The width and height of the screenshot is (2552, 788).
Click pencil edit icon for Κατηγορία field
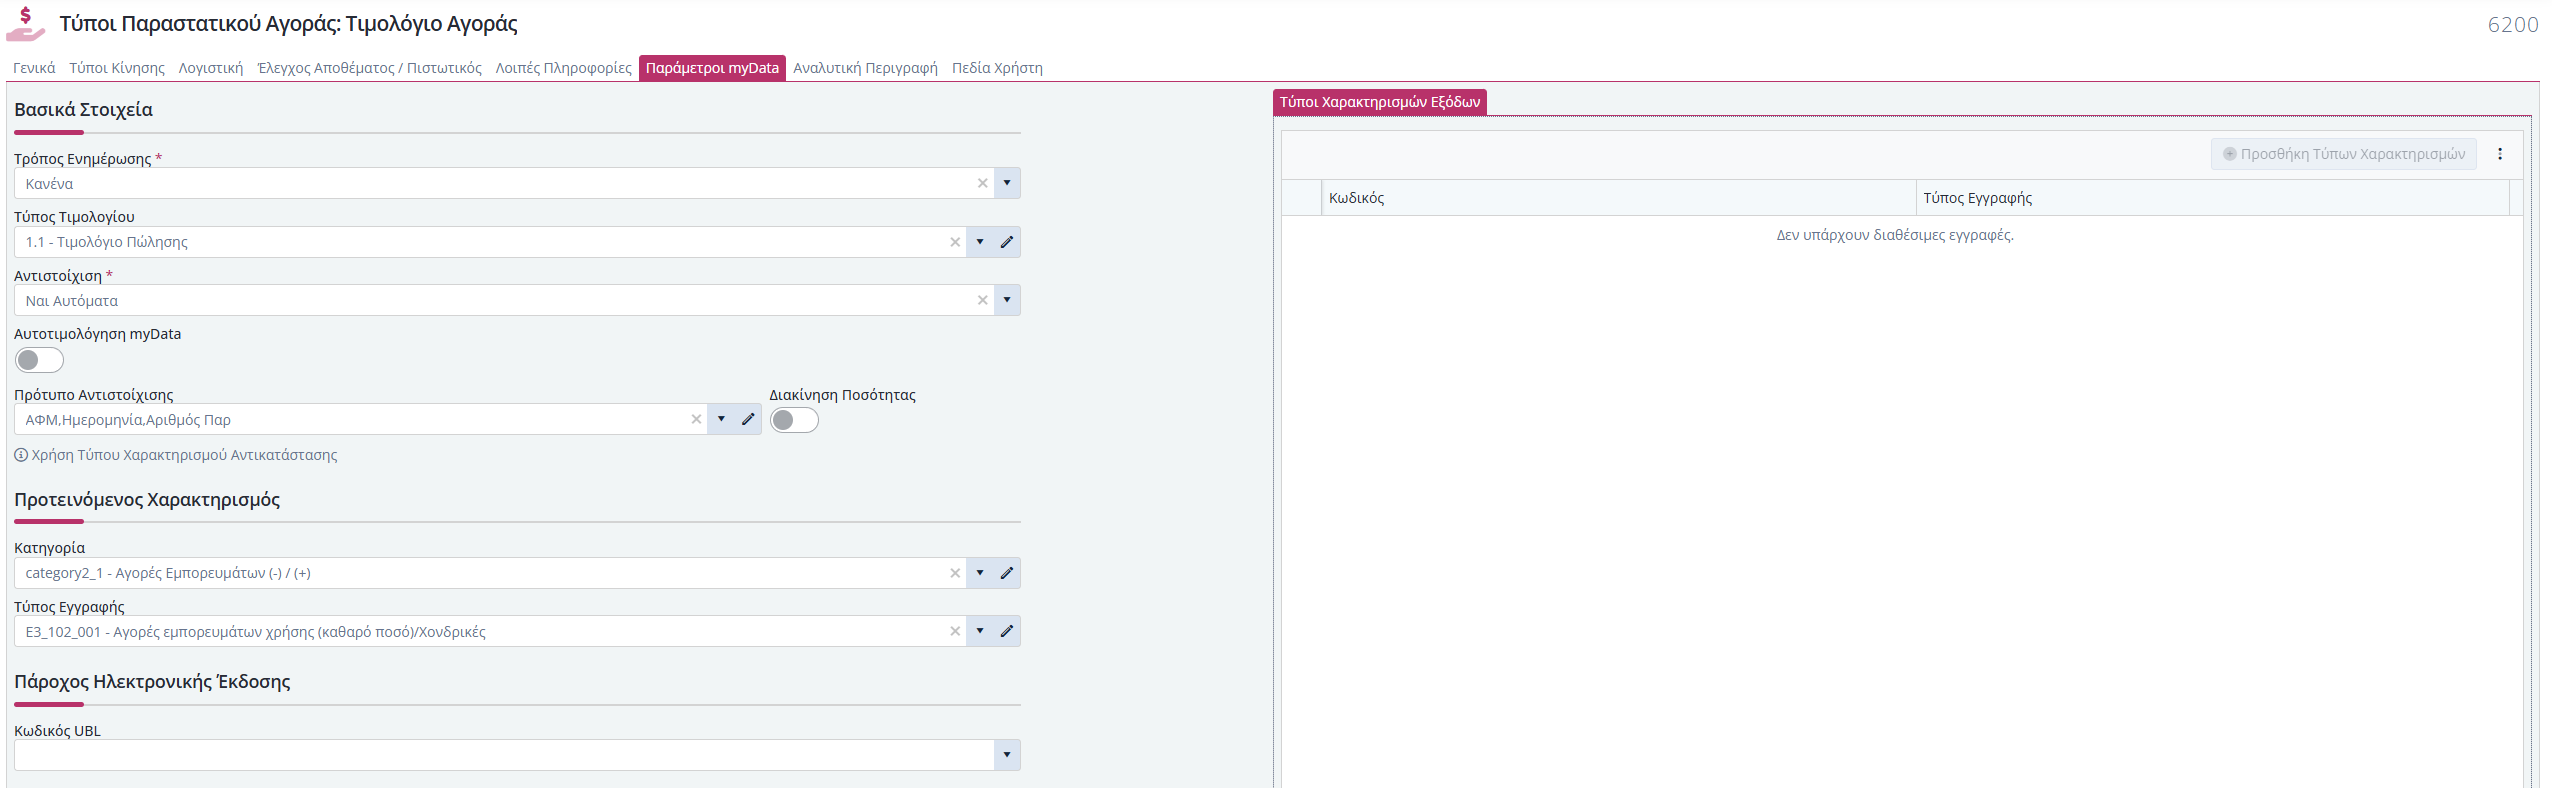click(1006, 573)
